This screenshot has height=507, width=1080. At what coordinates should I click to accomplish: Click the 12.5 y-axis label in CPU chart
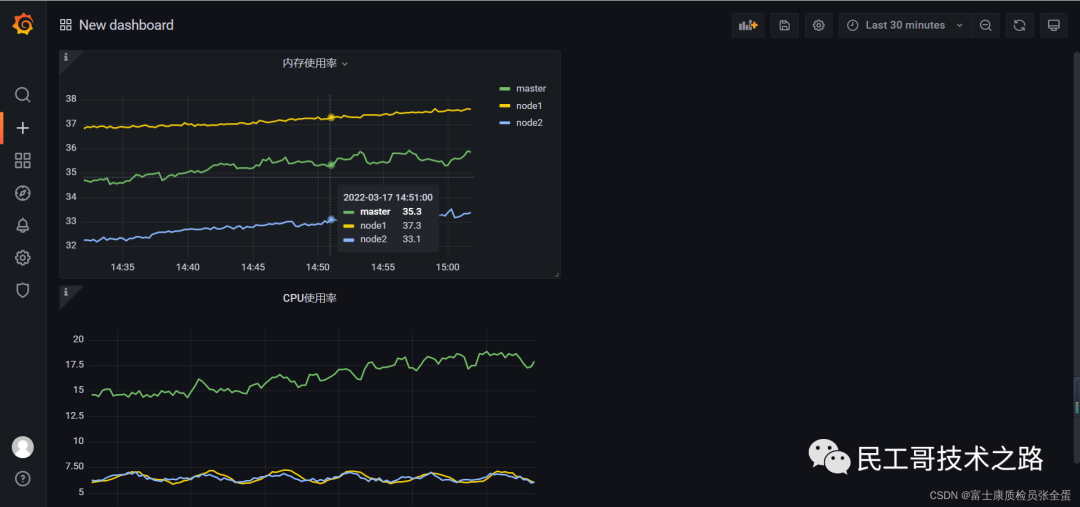coord(75,415)
